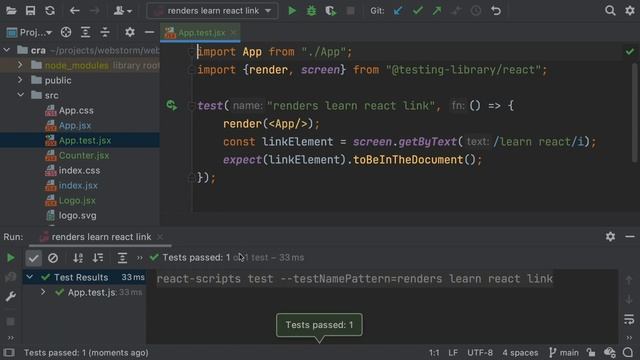Click the Collapse All icon in the Project panel
Screen dimensions: 640x360
pyautogui.click(x=105, y=32)
